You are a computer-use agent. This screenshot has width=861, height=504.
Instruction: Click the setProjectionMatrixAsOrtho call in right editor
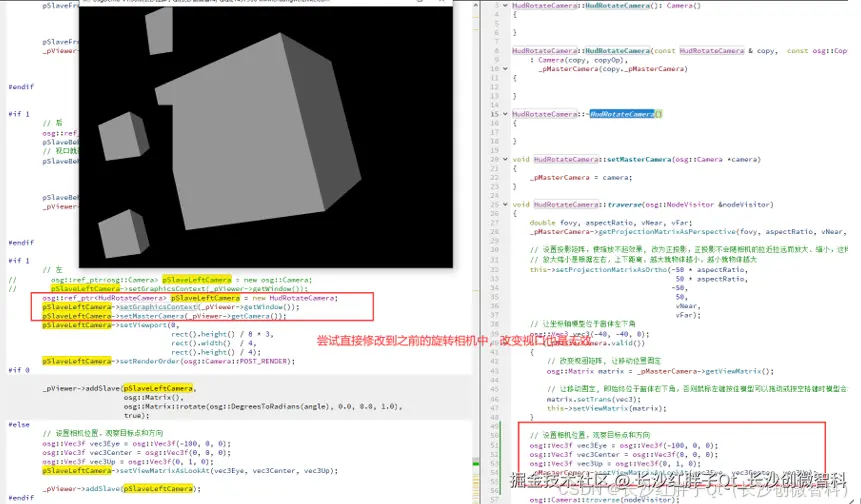pyautogui.click(x=639, y=270)
